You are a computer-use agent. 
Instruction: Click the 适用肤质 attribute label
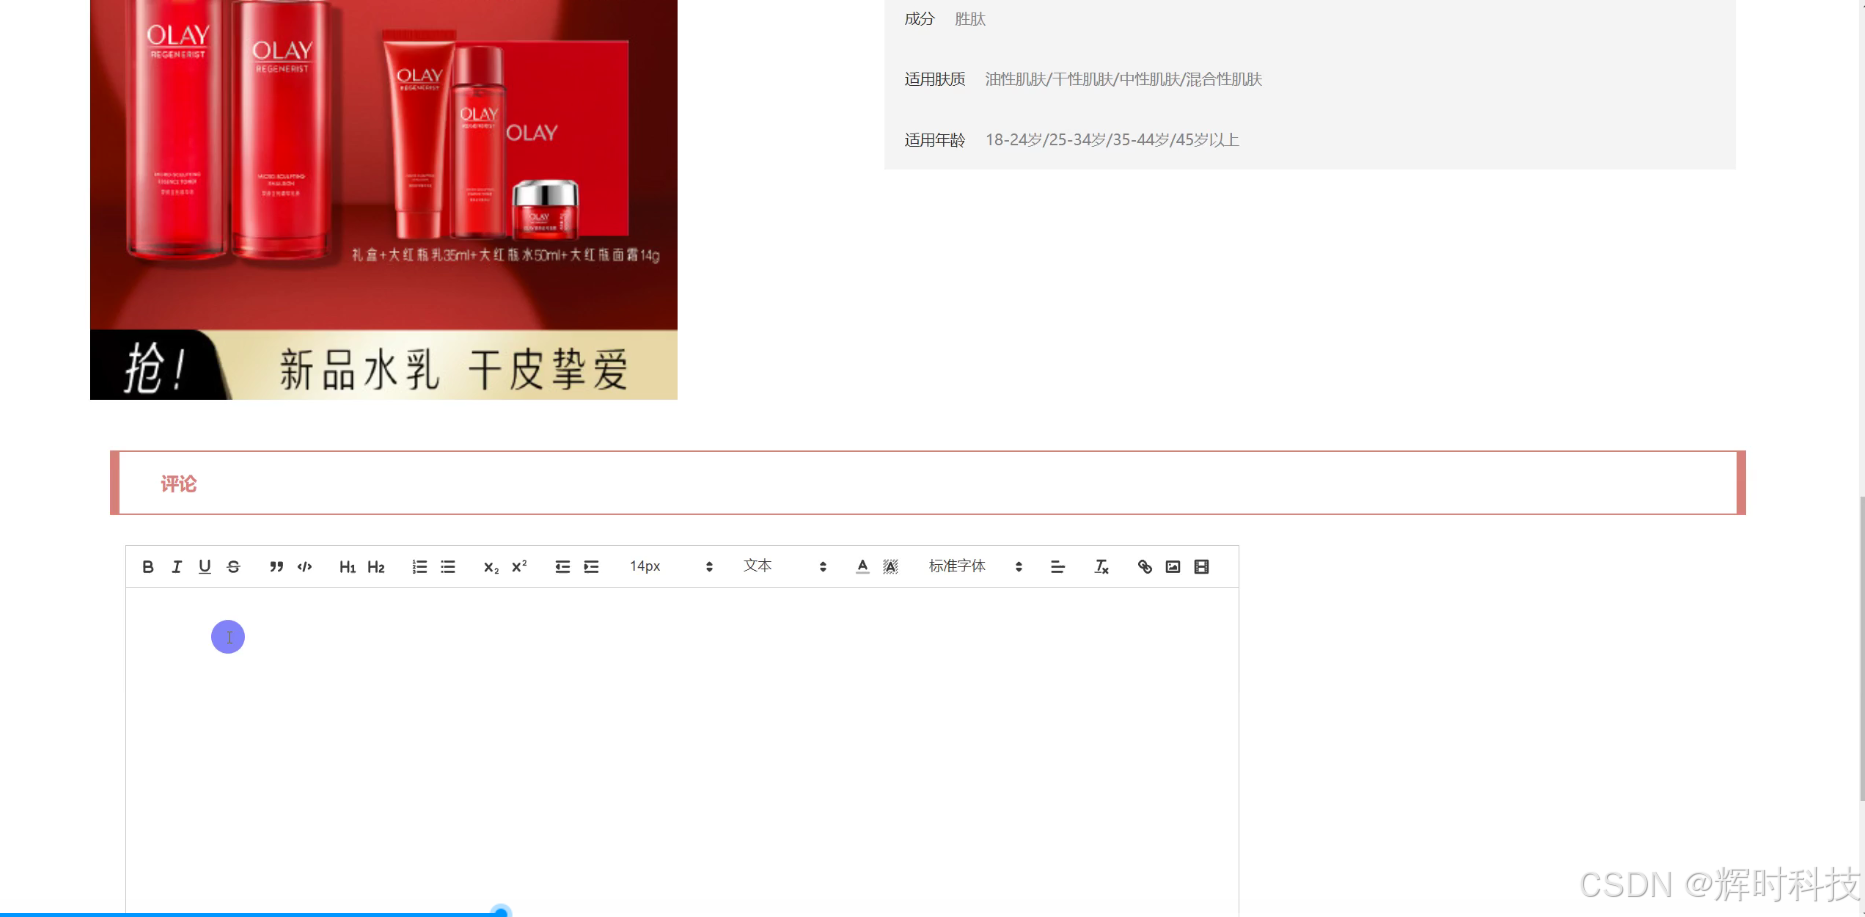(x=935, y=79)
